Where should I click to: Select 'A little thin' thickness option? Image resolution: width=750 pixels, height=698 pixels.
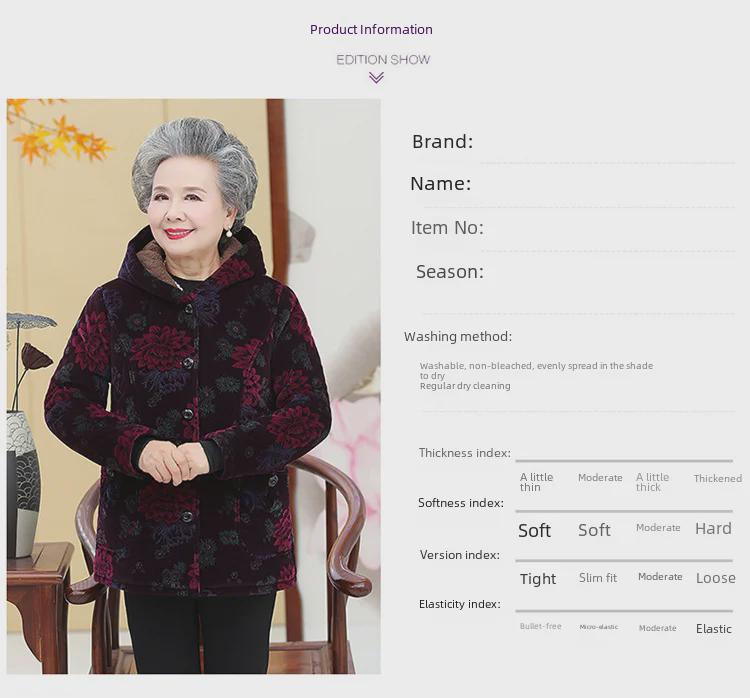pos(537,482)
